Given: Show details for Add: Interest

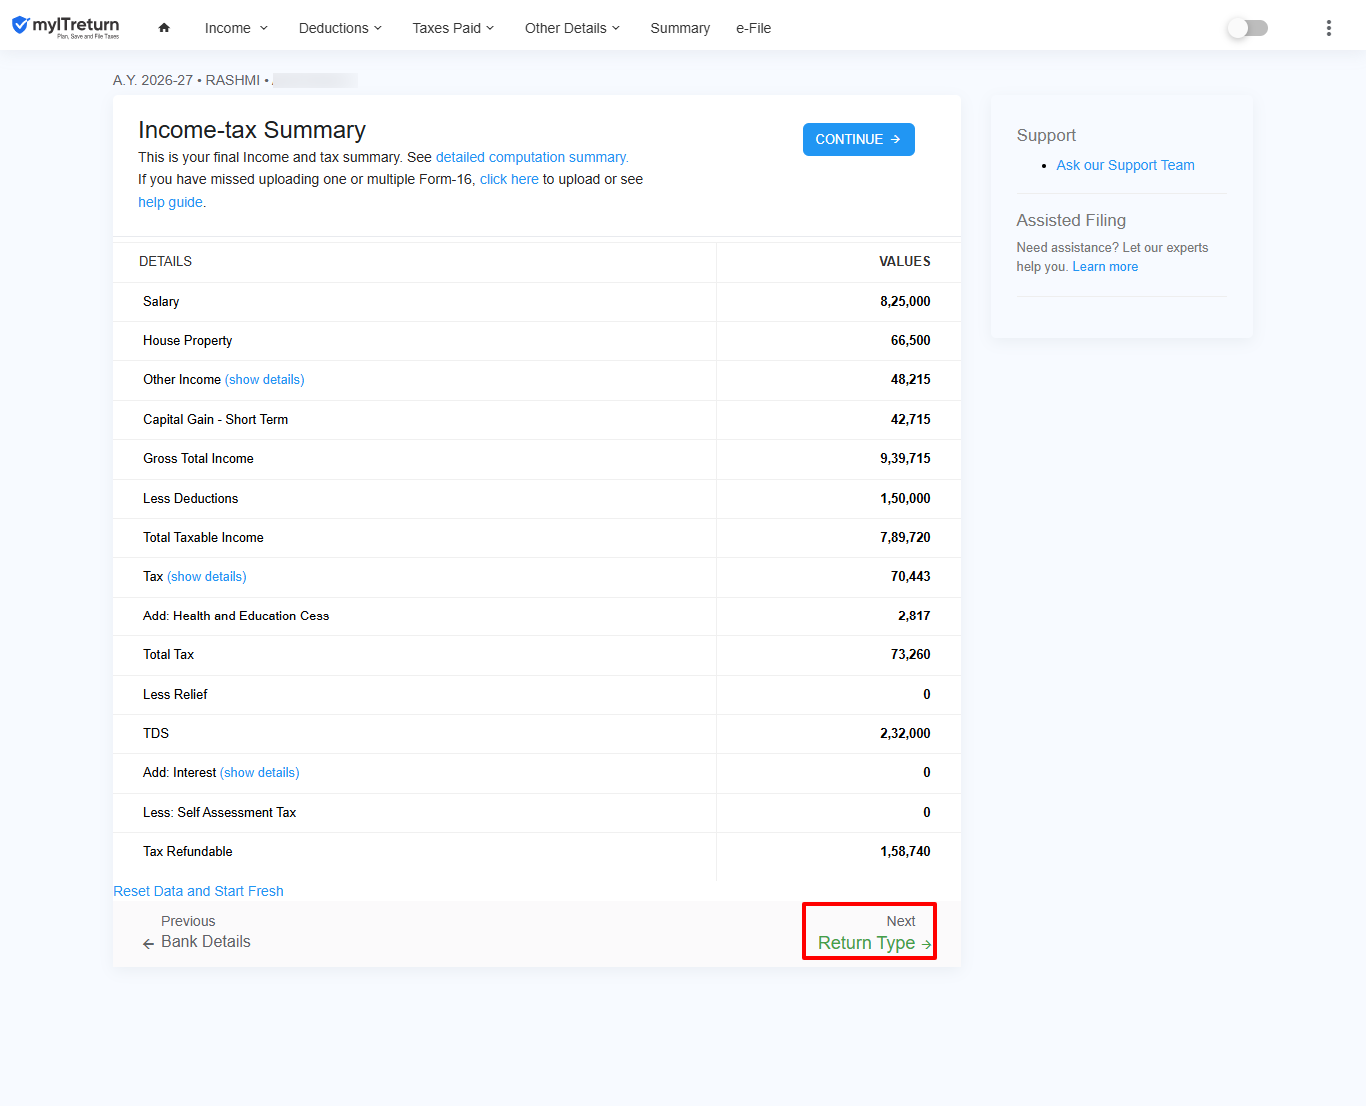Looking at the screenshot, I should [260, 773].
